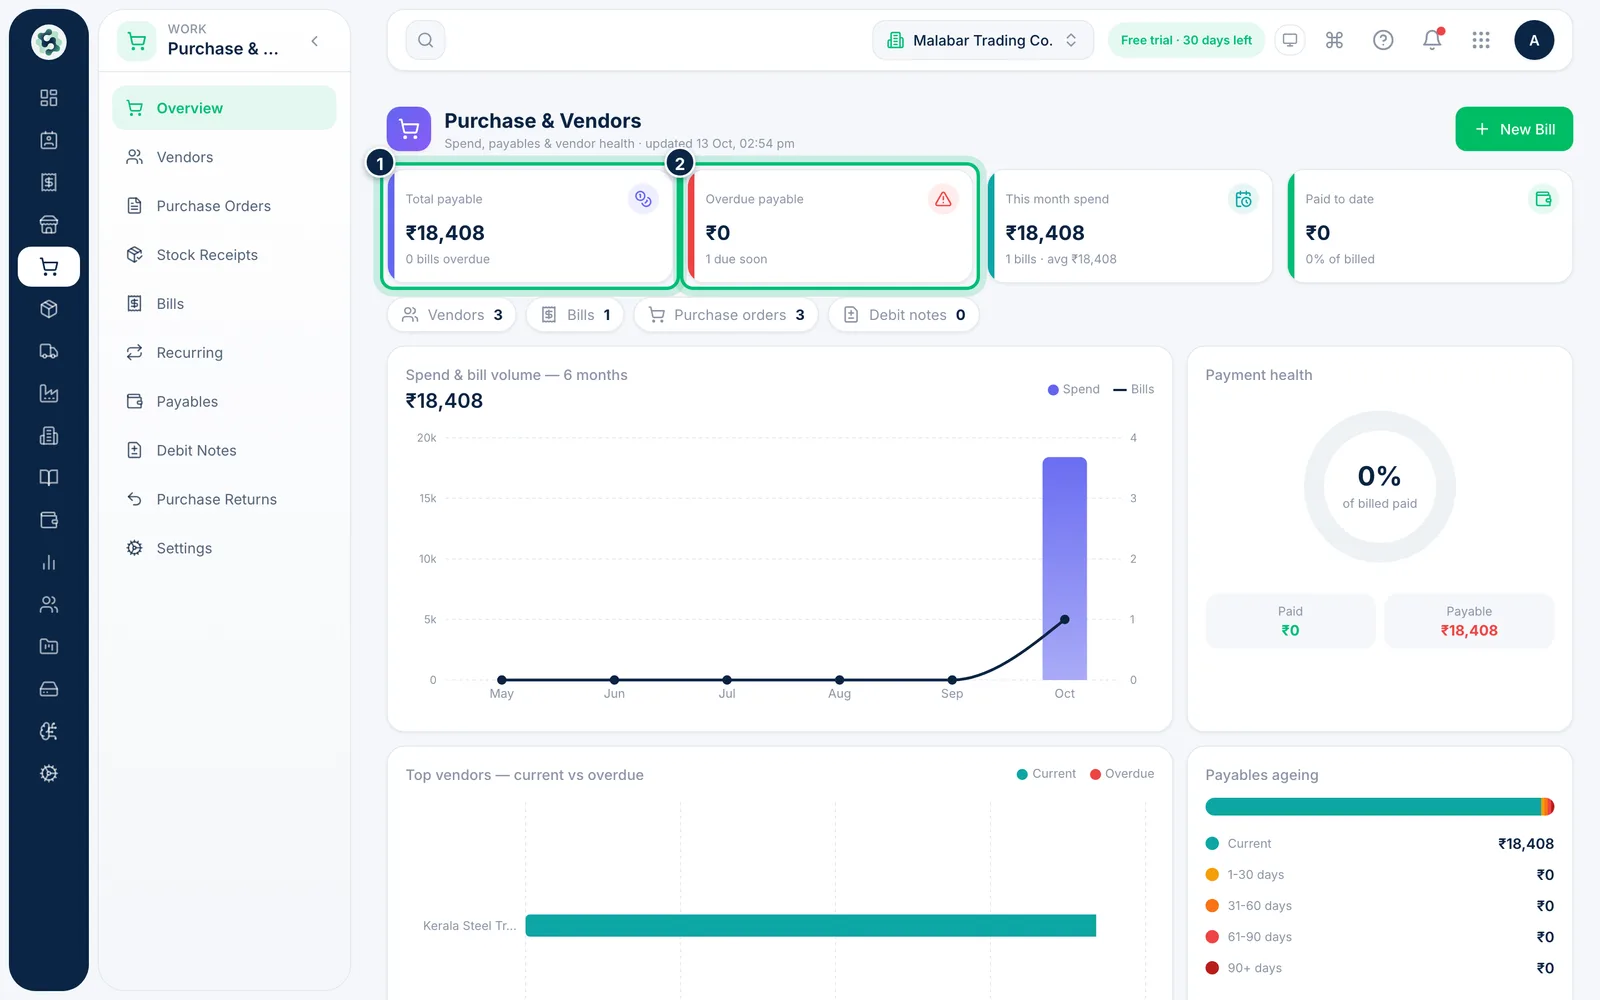Go to Recurring in the sidebar
Viewport: 1600px width, 1000px height.
[x=224, y=353]
